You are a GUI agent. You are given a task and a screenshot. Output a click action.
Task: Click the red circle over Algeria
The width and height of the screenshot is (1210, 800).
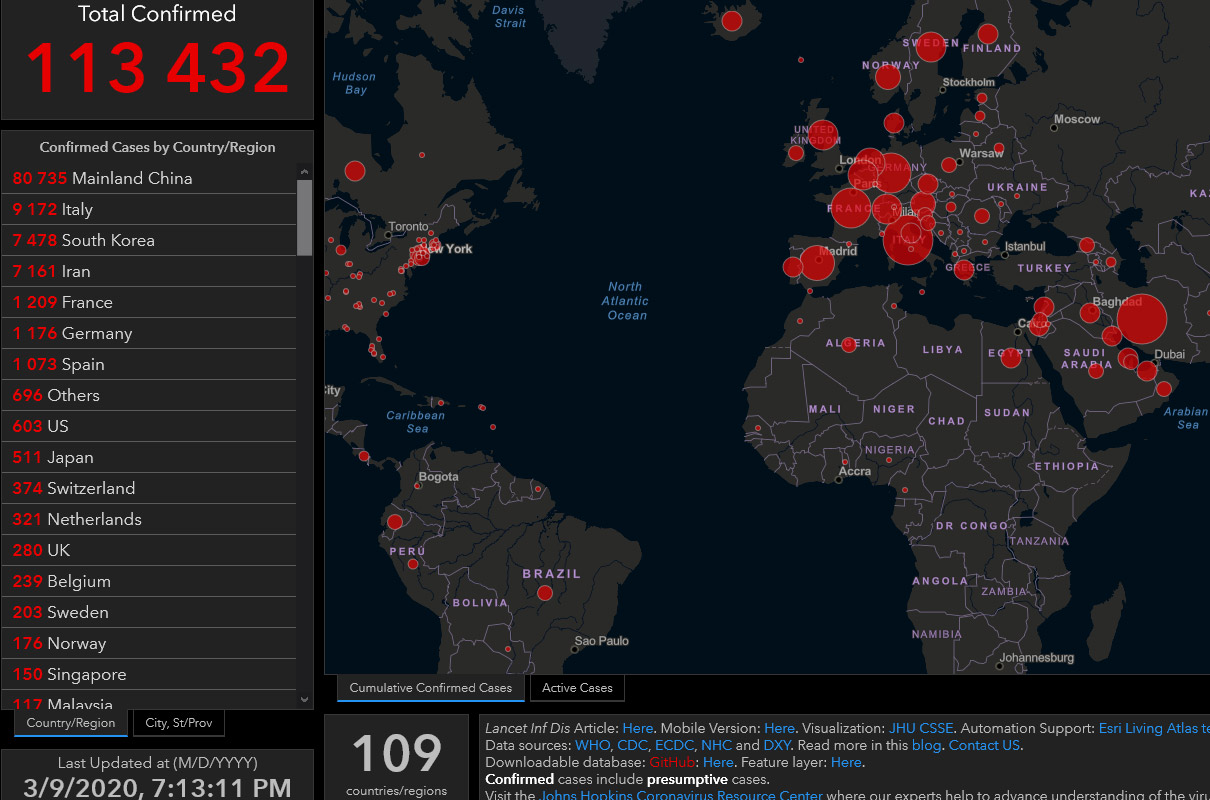[848, 344]
